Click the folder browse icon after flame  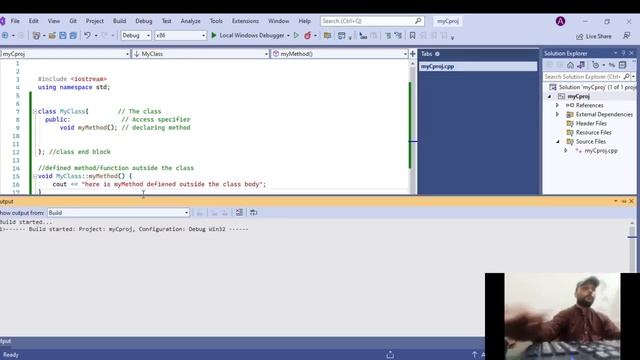click(327, 36)
